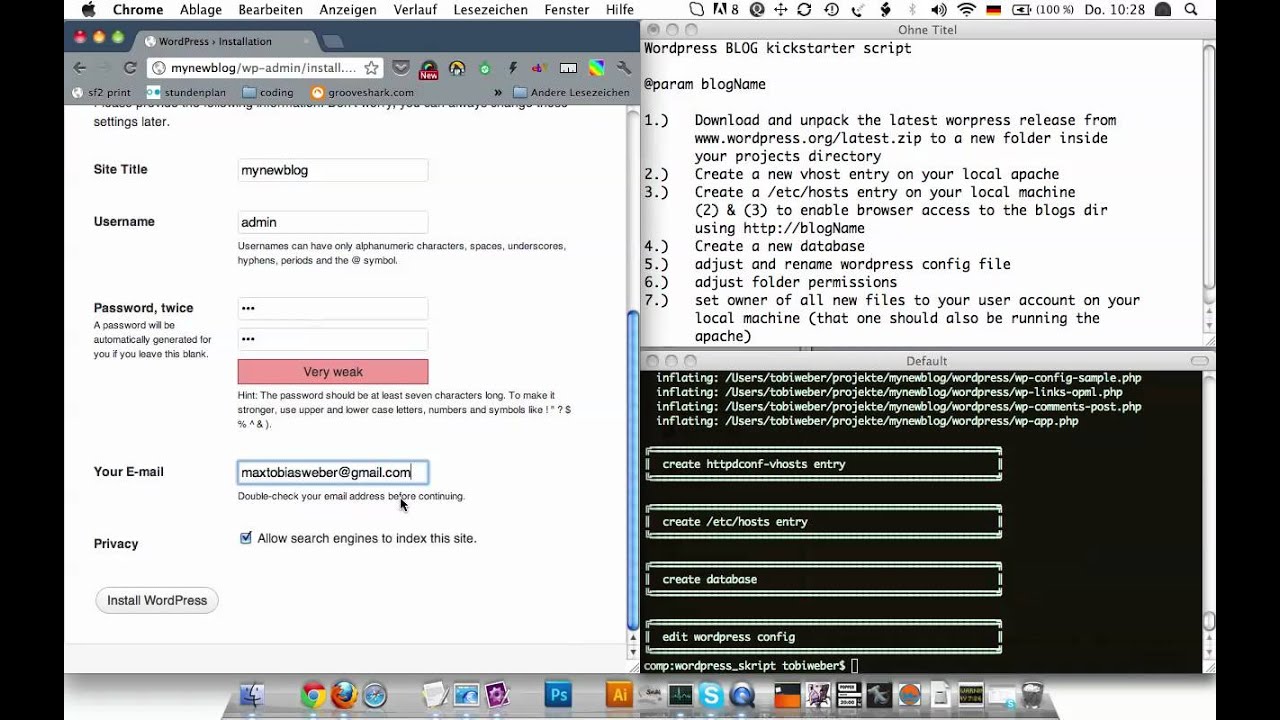Viewport: 1280px width, 720px height.
Task: Click the Very weak strength indicator
Action: (x=333, y=372)
